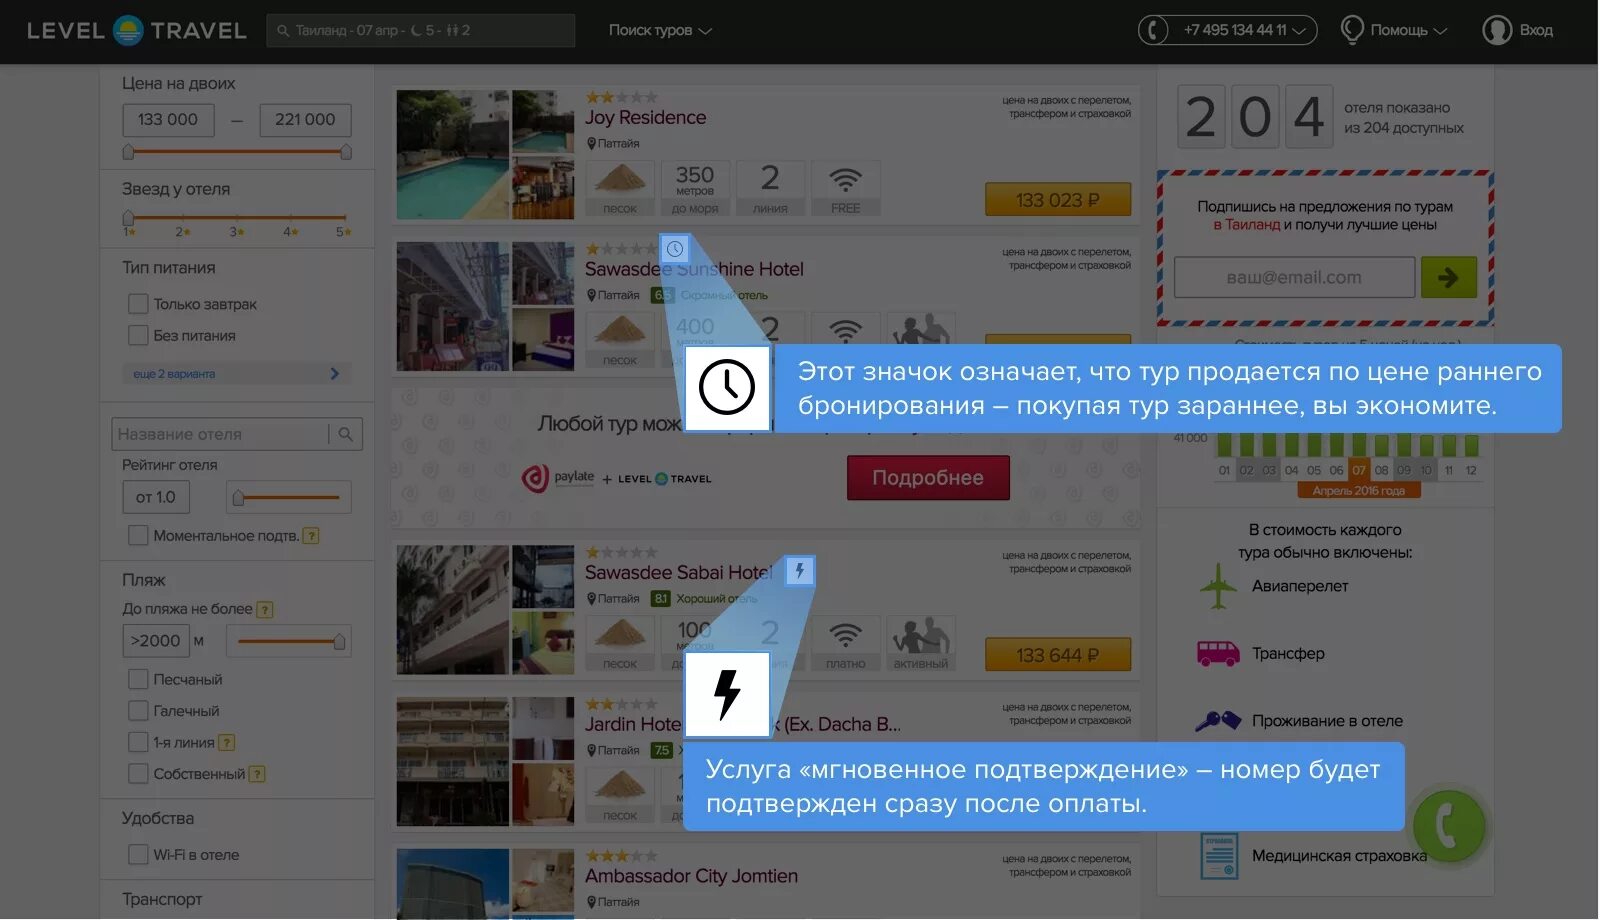The image size is (1600, 920).
Task: Click the tour search field in header
Action: (421, 31)
